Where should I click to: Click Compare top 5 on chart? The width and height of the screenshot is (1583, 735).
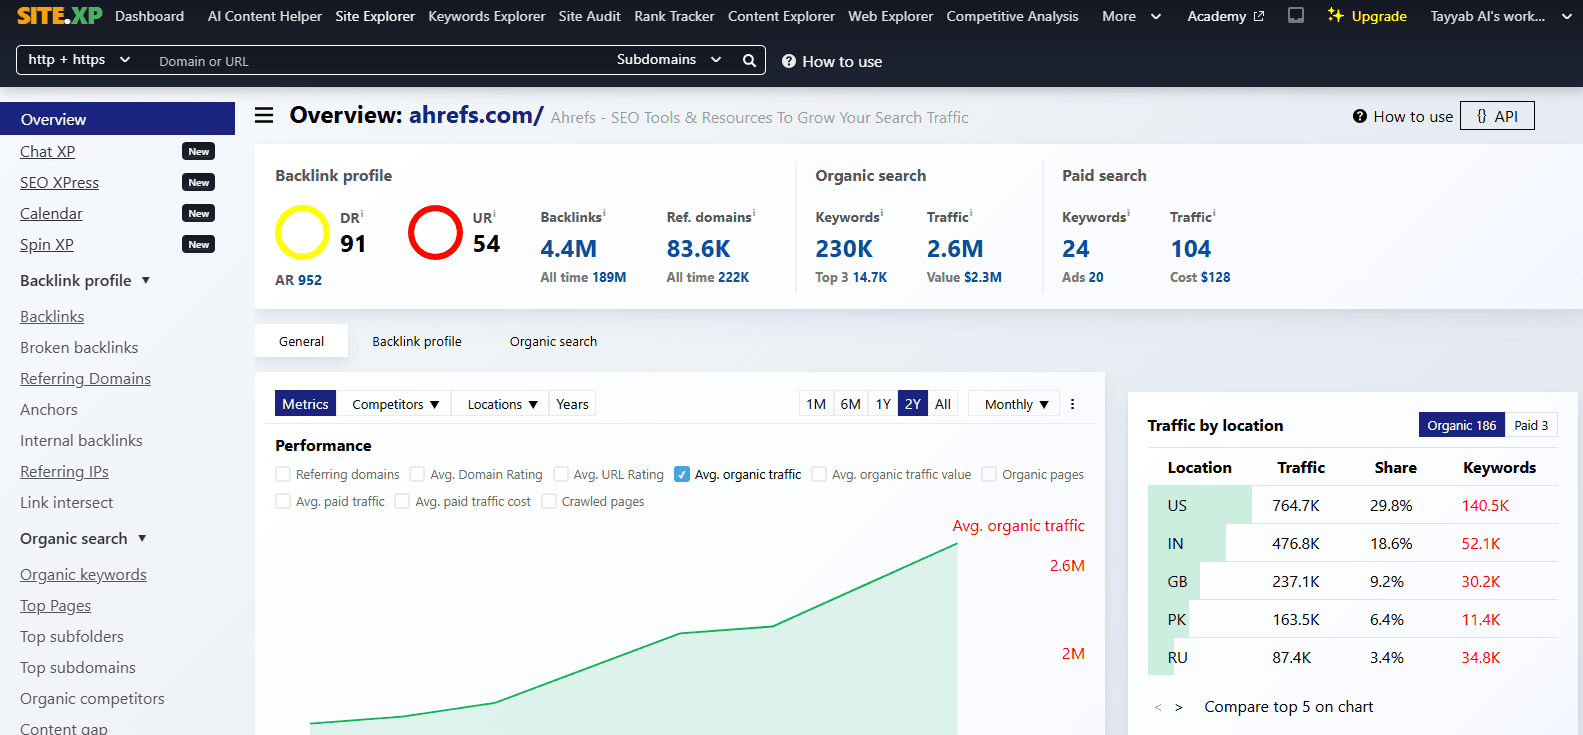point(1288,707)
